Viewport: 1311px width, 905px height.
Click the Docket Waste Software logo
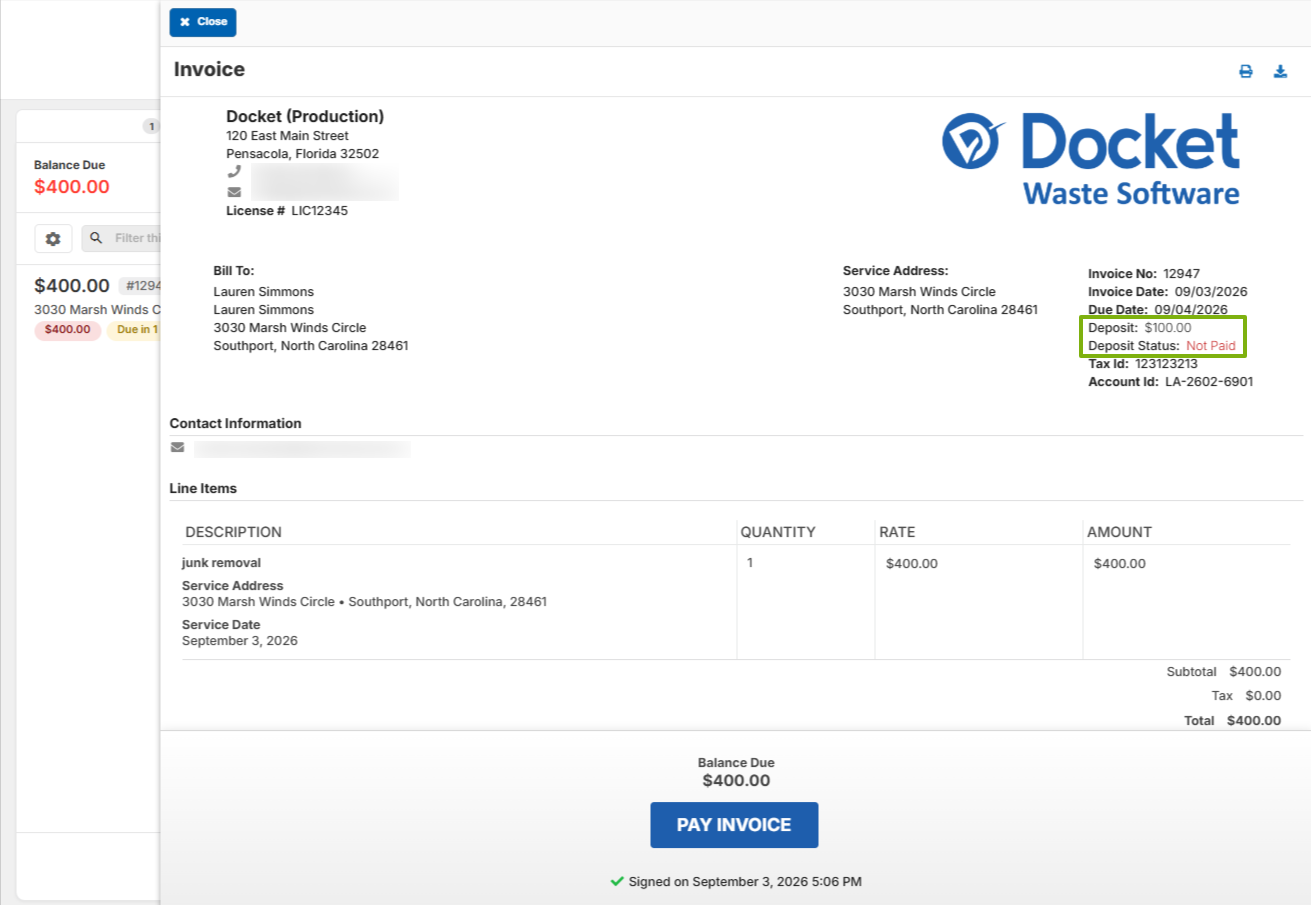(x=1091, y=158)
